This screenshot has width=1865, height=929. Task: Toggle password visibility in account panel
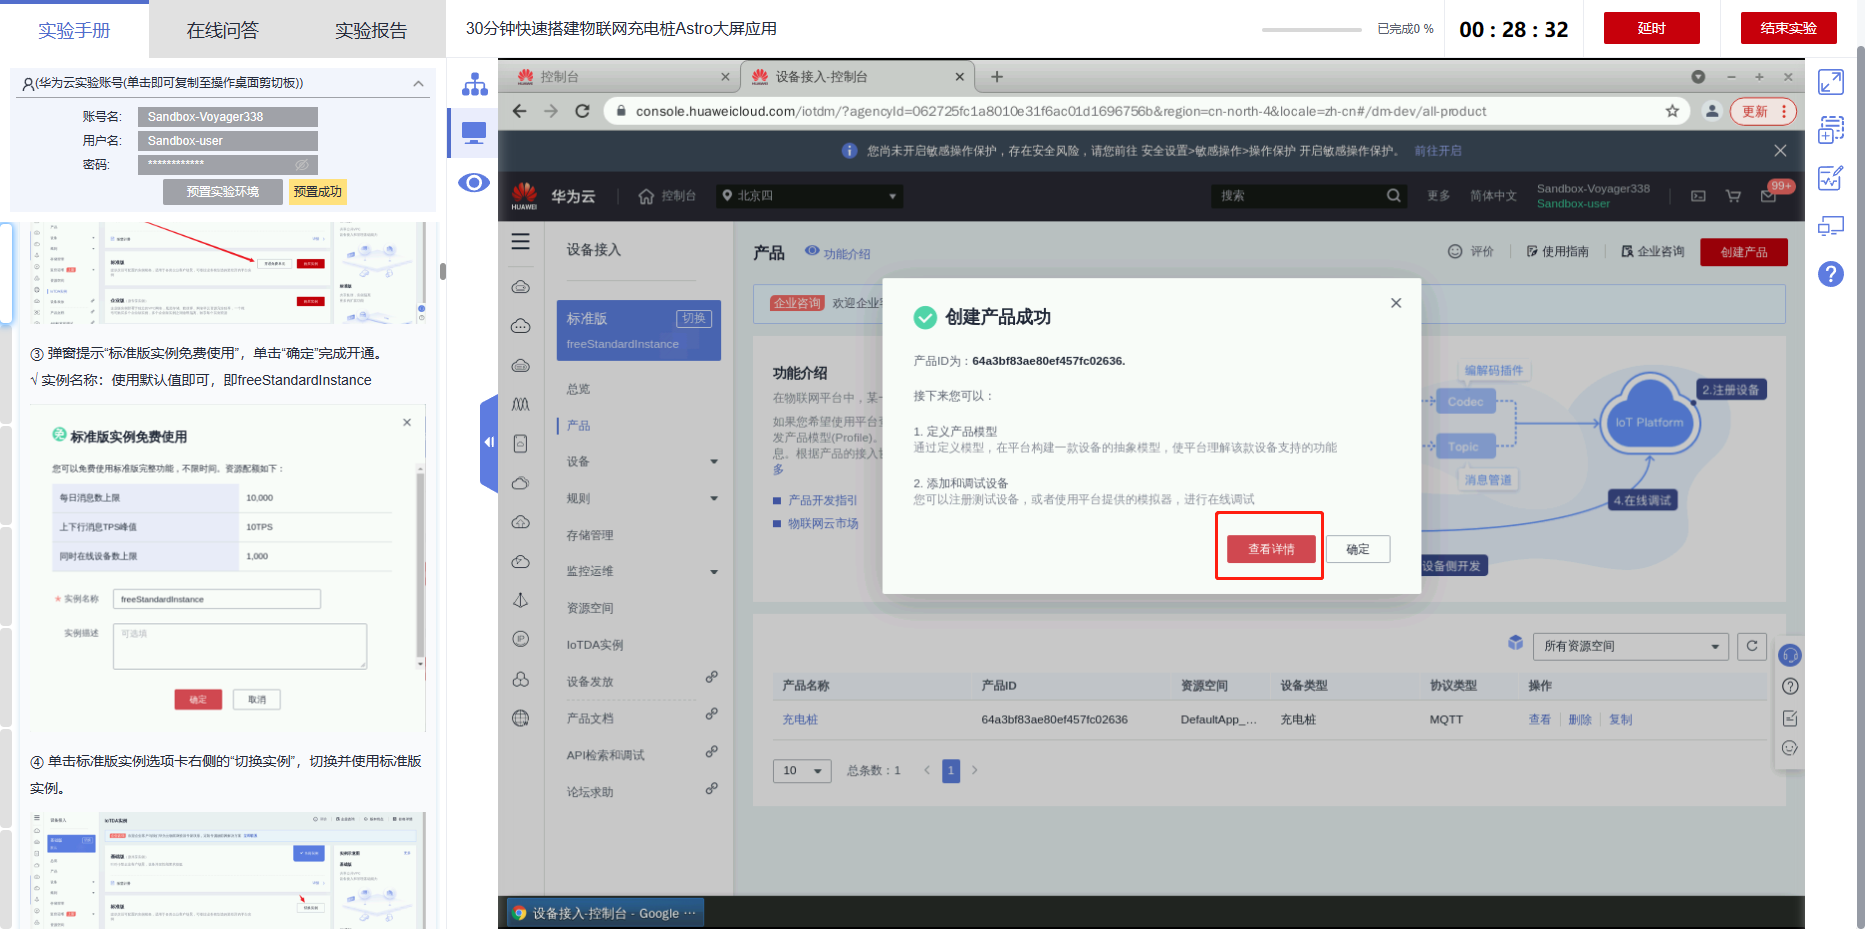[302, 164]
